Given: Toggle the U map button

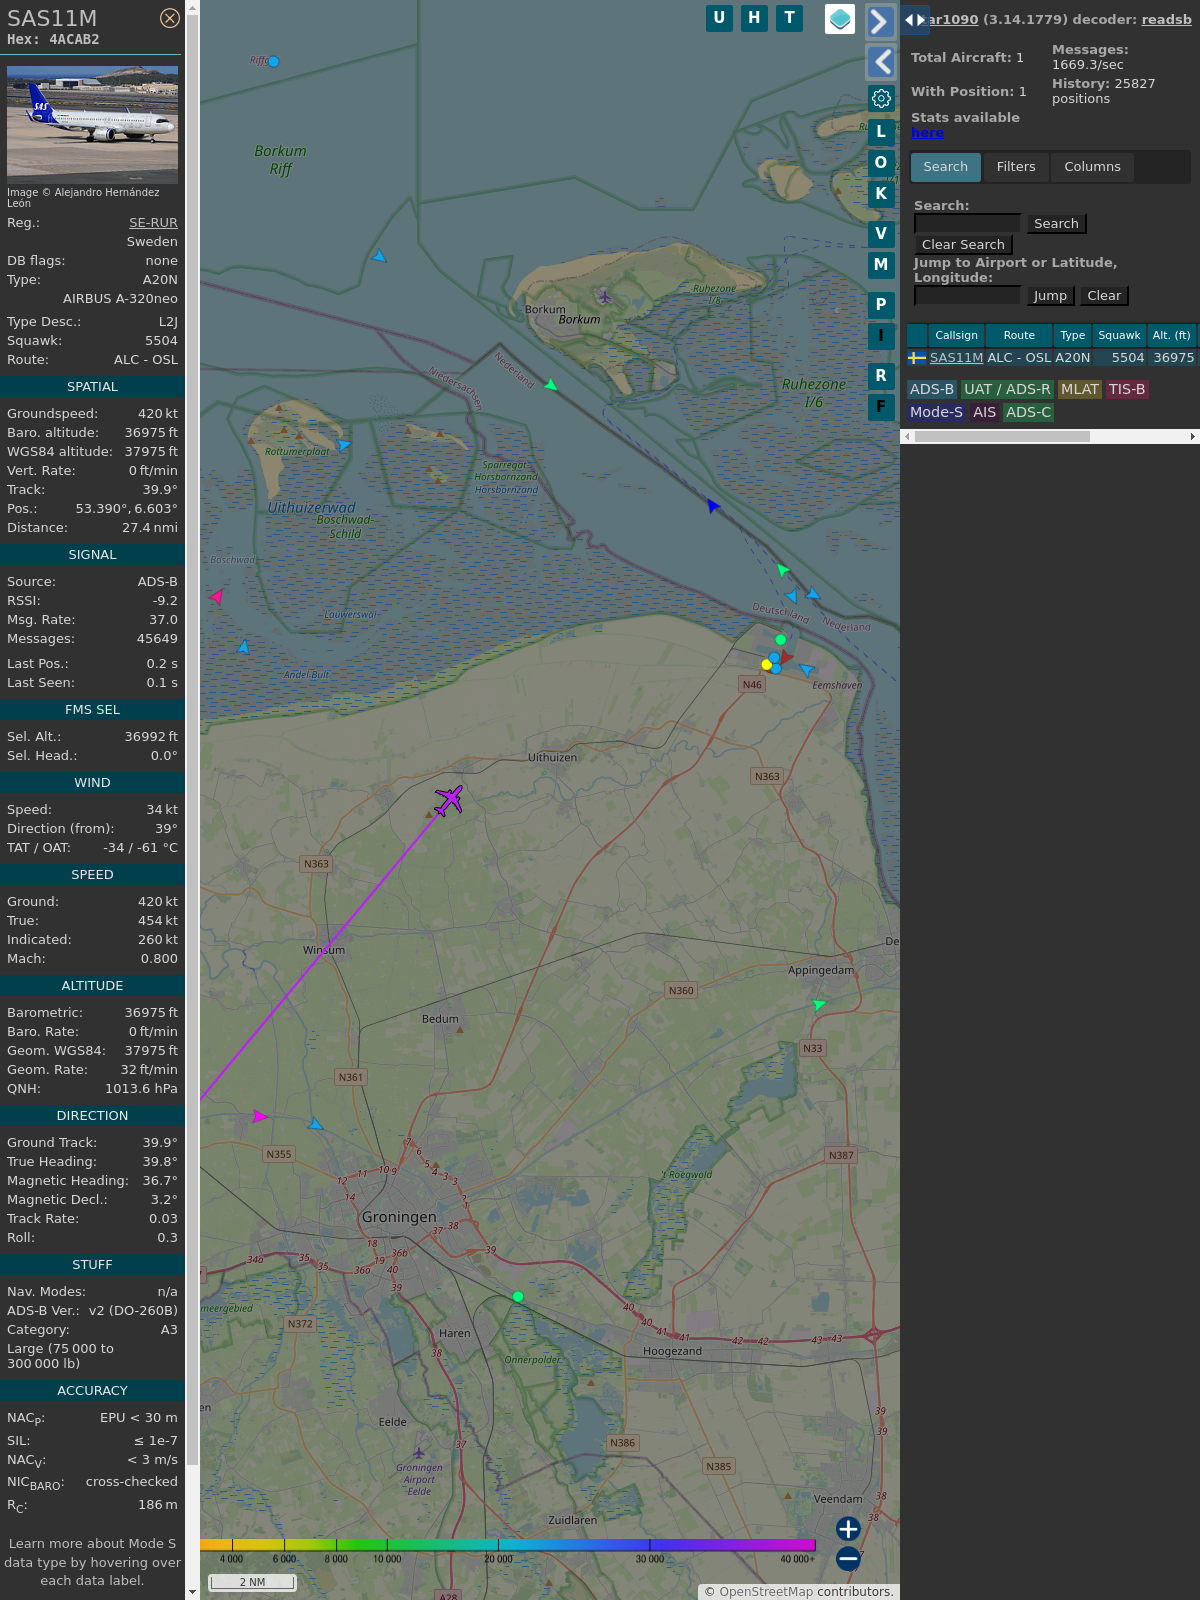Looking at the screenshot, I should 719,18.
